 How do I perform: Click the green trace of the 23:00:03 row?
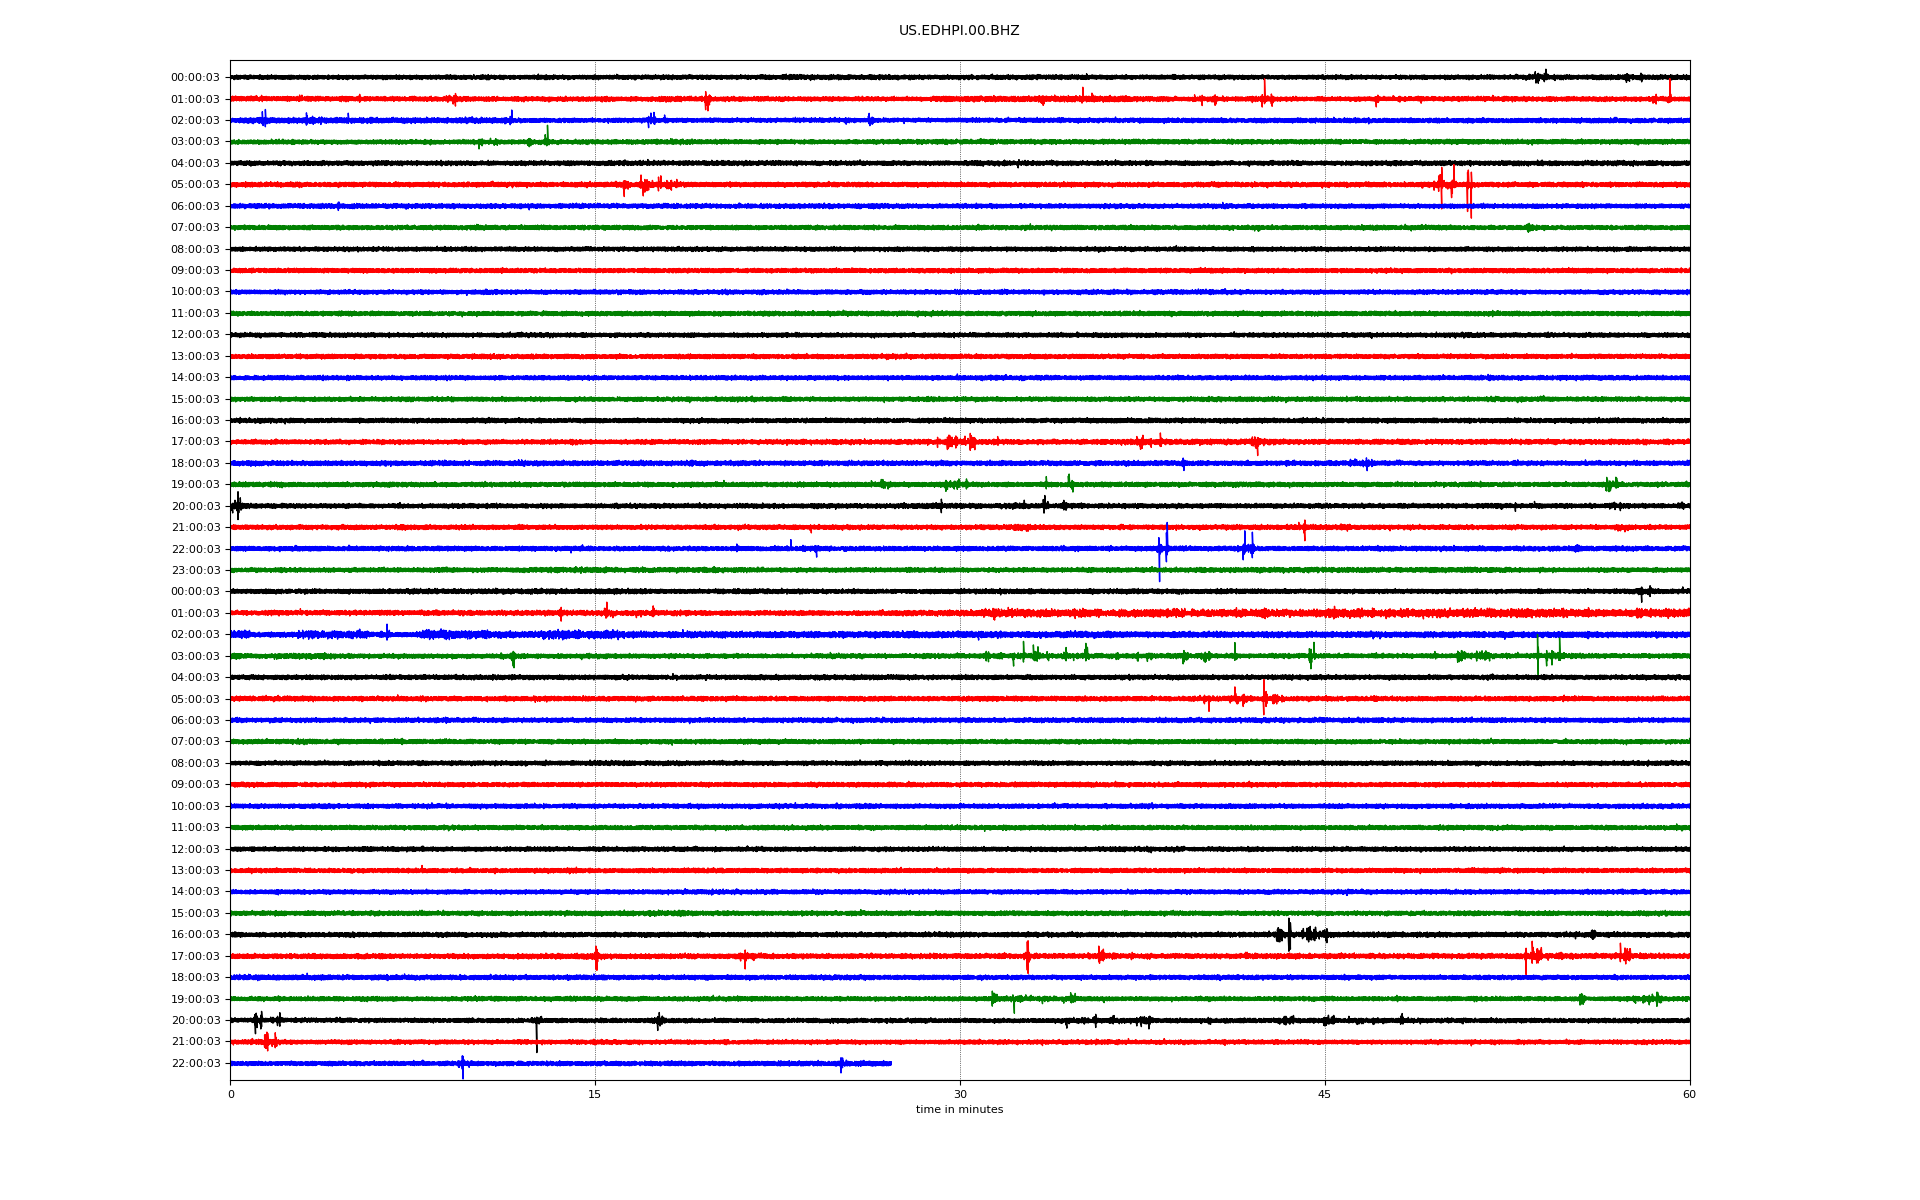tap(960, 570)
